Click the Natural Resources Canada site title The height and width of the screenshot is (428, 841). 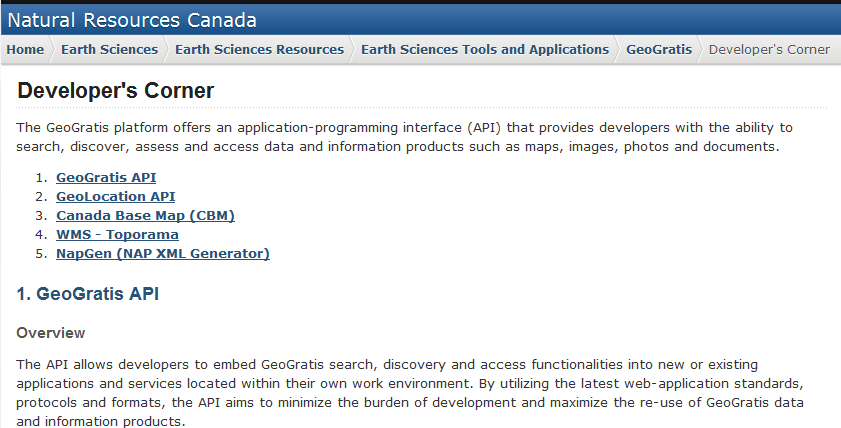coord(132,19)
